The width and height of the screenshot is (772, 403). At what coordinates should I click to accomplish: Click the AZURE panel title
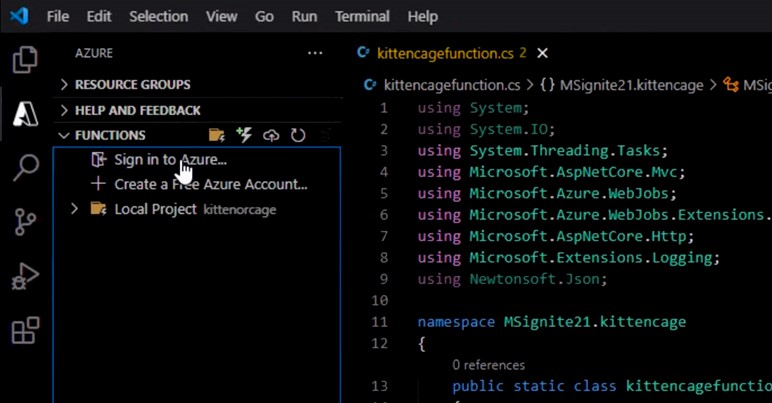94,53
